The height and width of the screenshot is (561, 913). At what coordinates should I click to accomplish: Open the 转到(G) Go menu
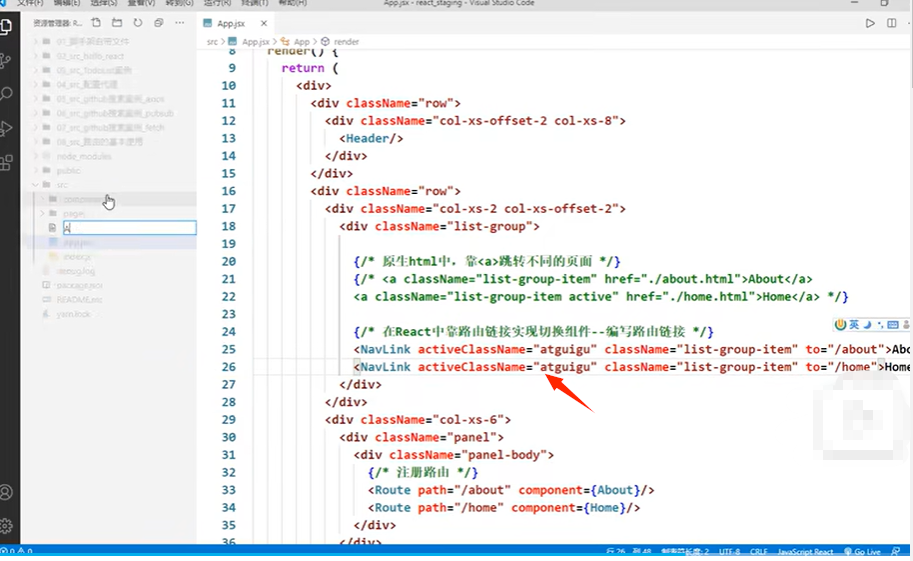pyautogui.click(x=179, y=3)
